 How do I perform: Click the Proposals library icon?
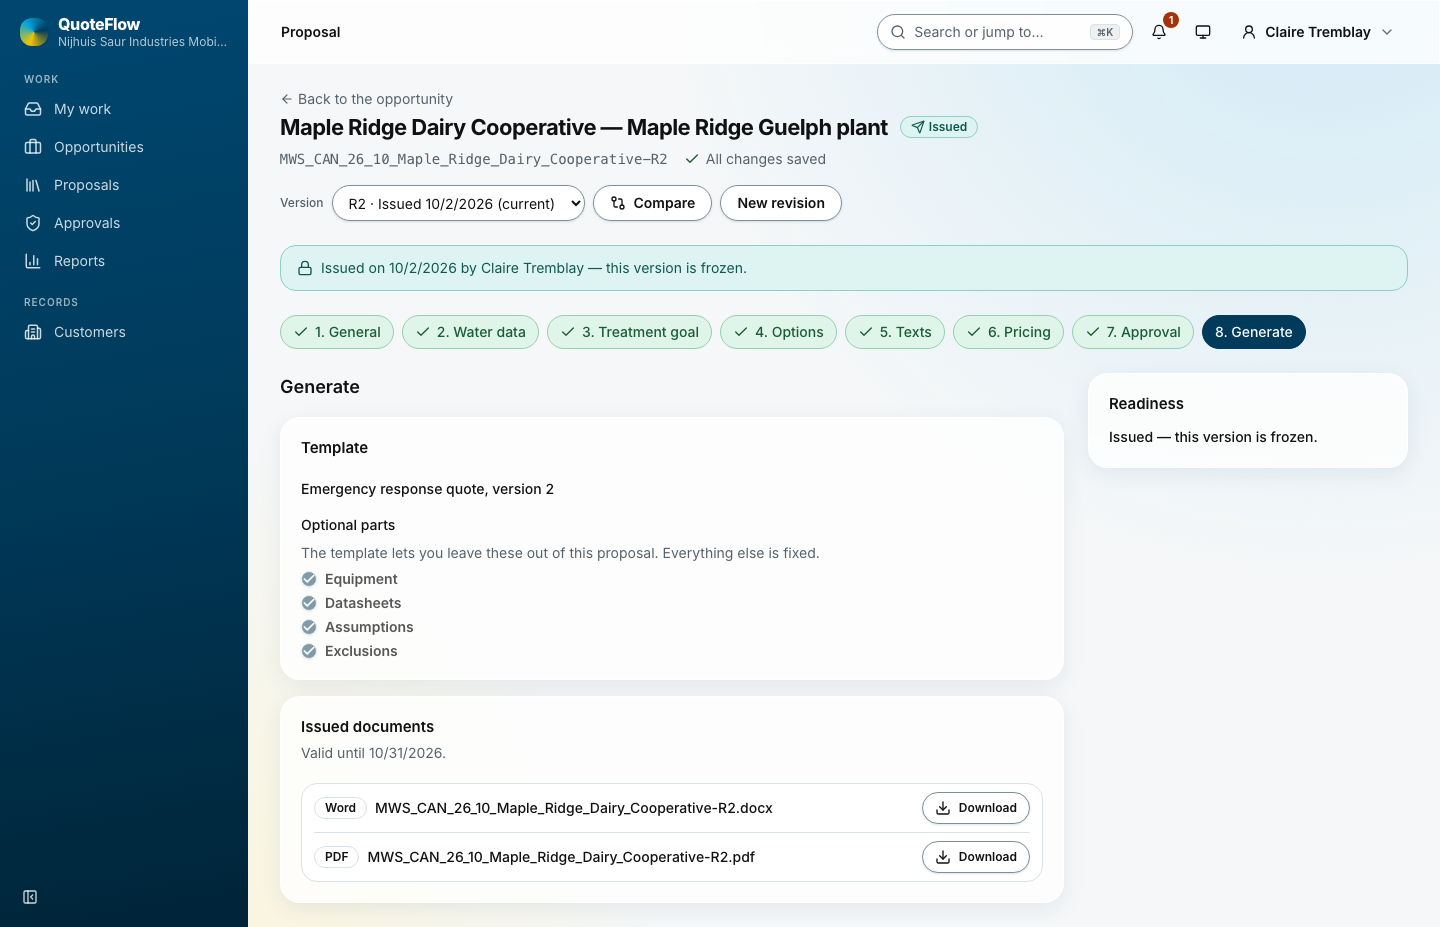[x=33, y=185]
